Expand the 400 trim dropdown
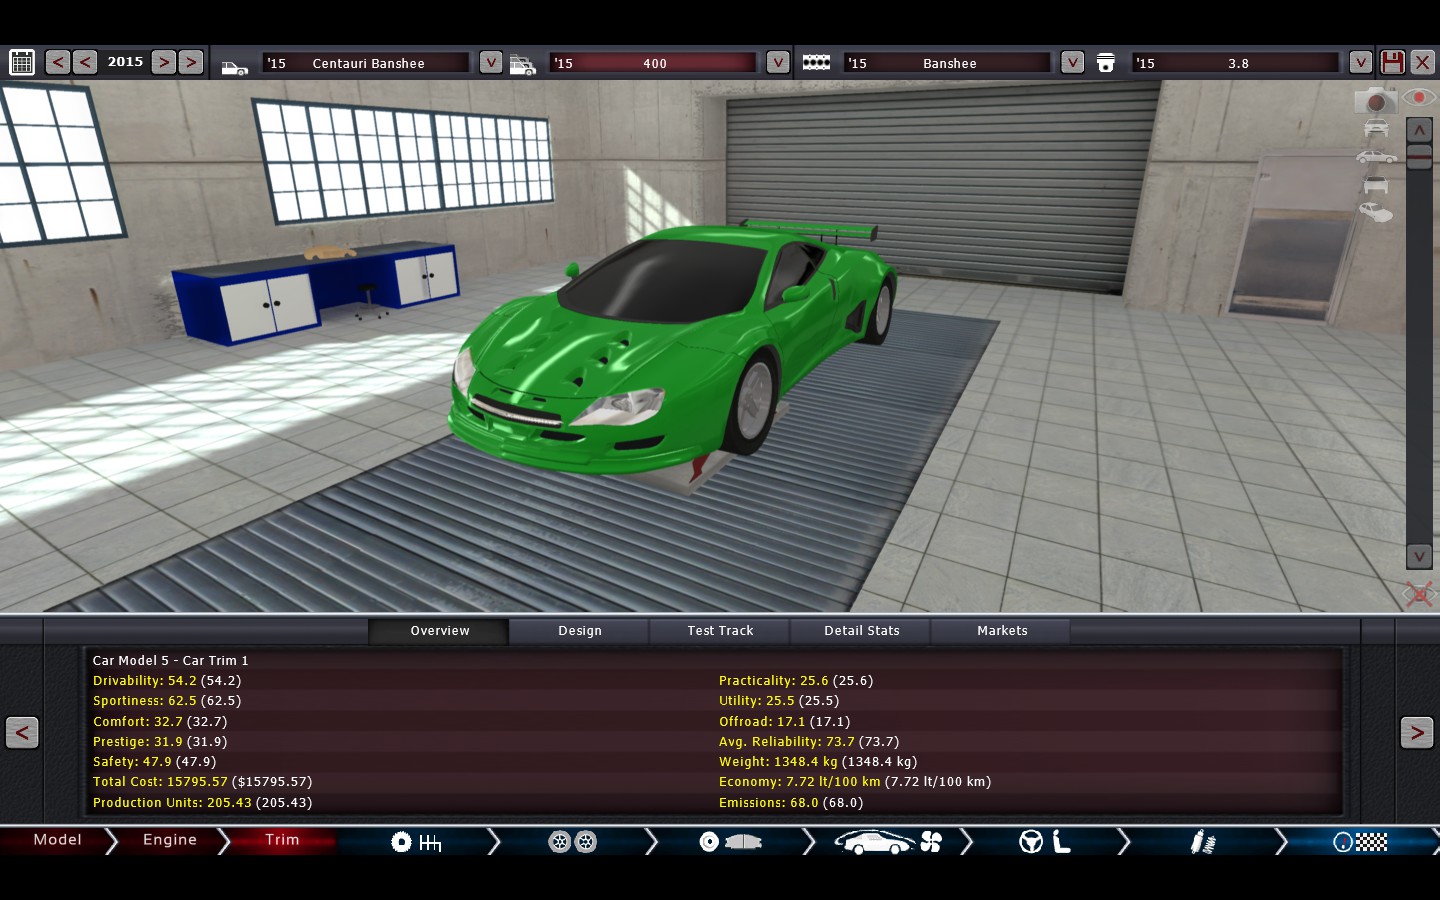 pyautogui.click(x=778, y=62)
